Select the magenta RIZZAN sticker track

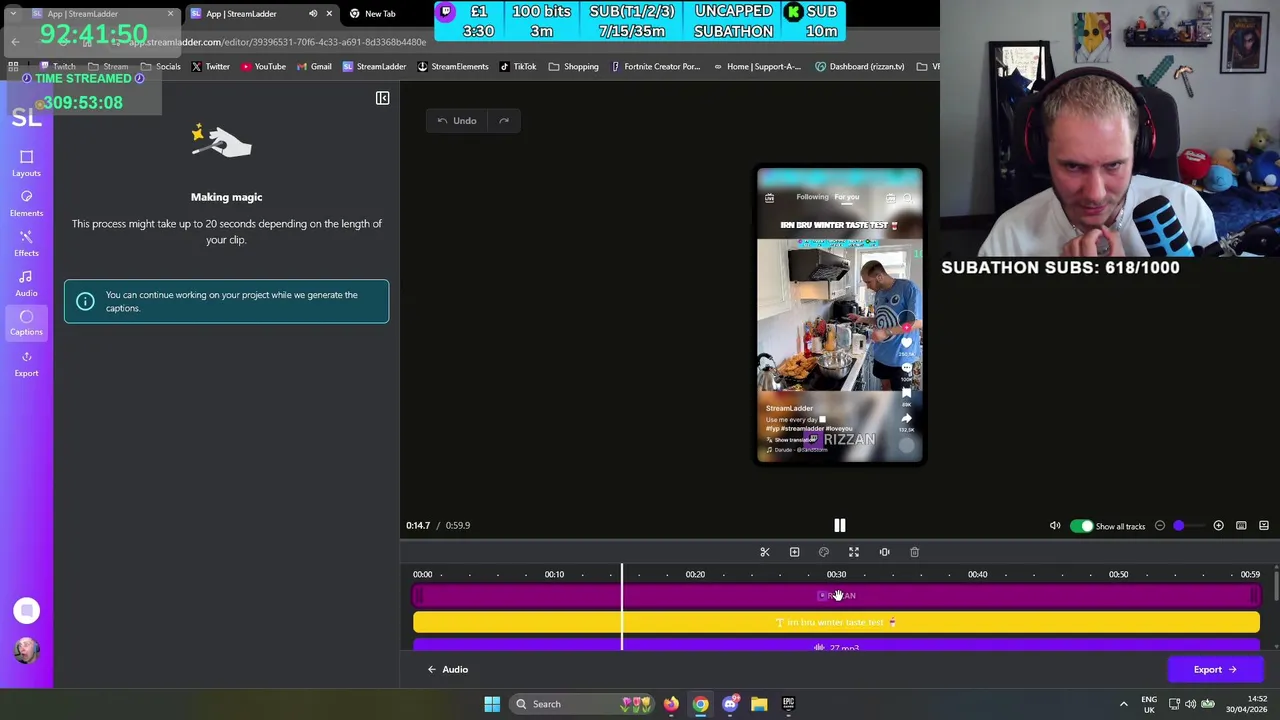836,596
